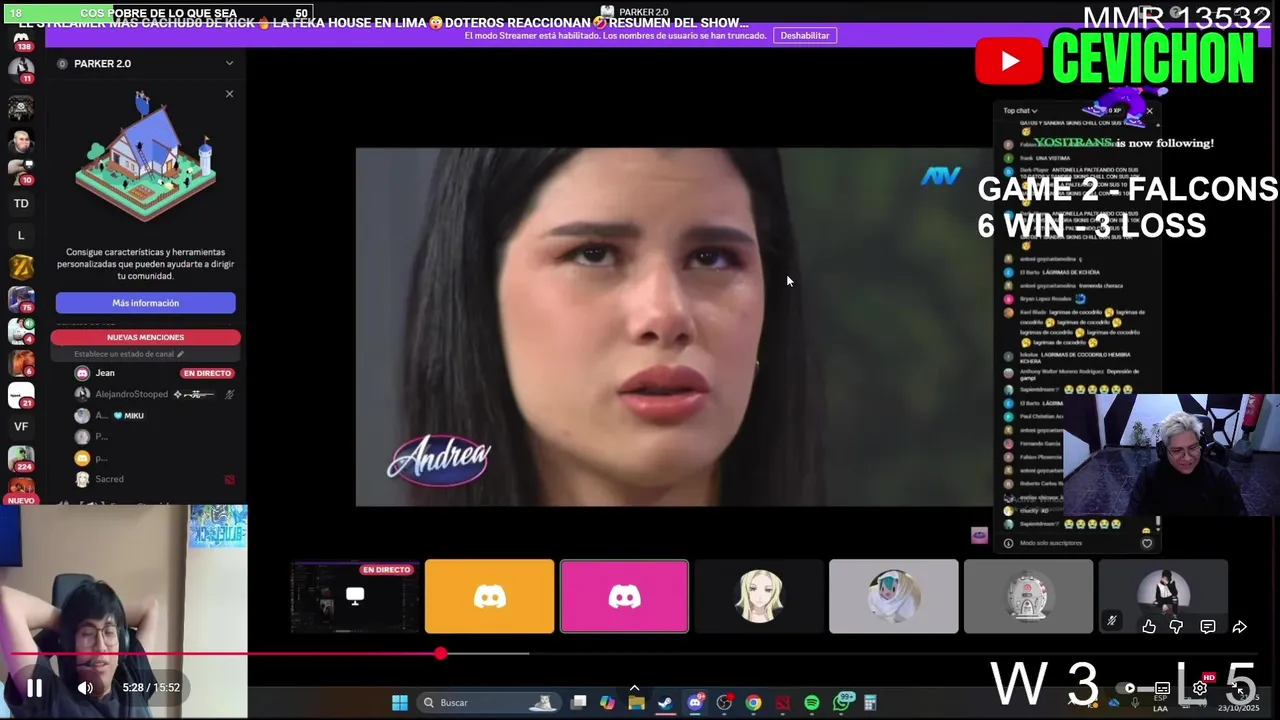The height and width of the screenshot is (720, 1280).
Task: Open the Discord home icon with 138 badge
Action: point(21,42)
